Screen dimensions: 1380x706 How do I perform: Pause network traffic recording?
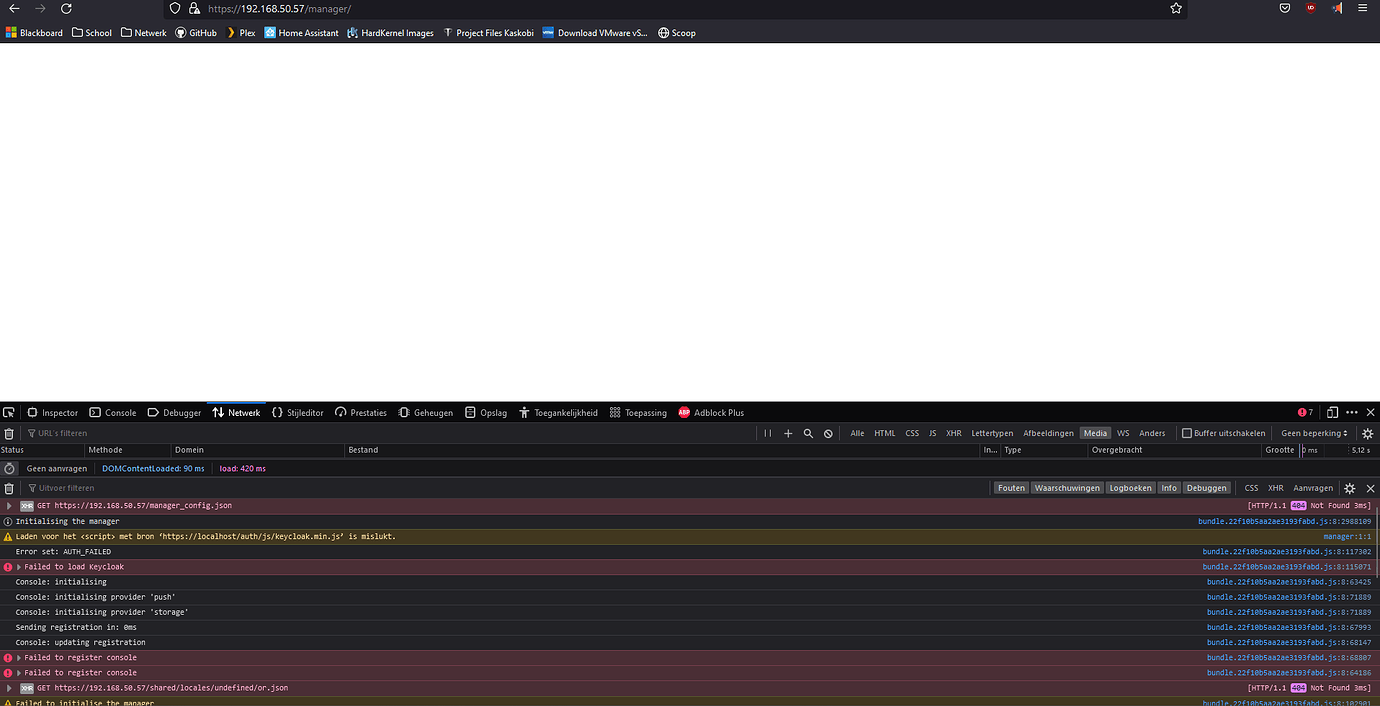(768, 433)
